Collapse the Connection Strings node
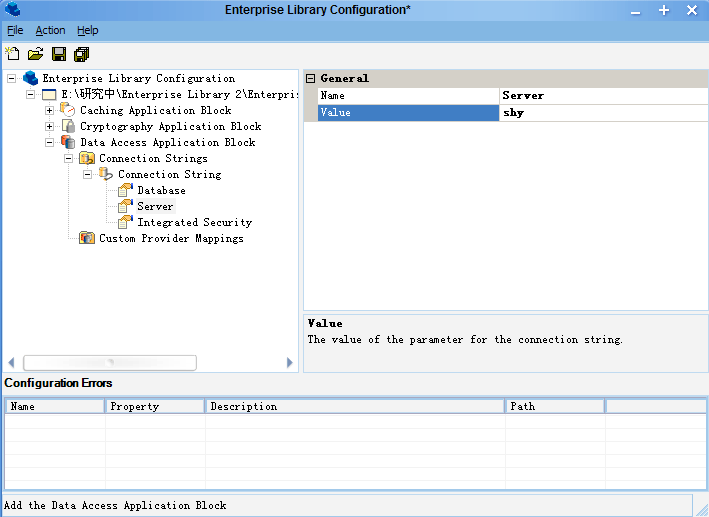709x517 pixels. [68, 158]
